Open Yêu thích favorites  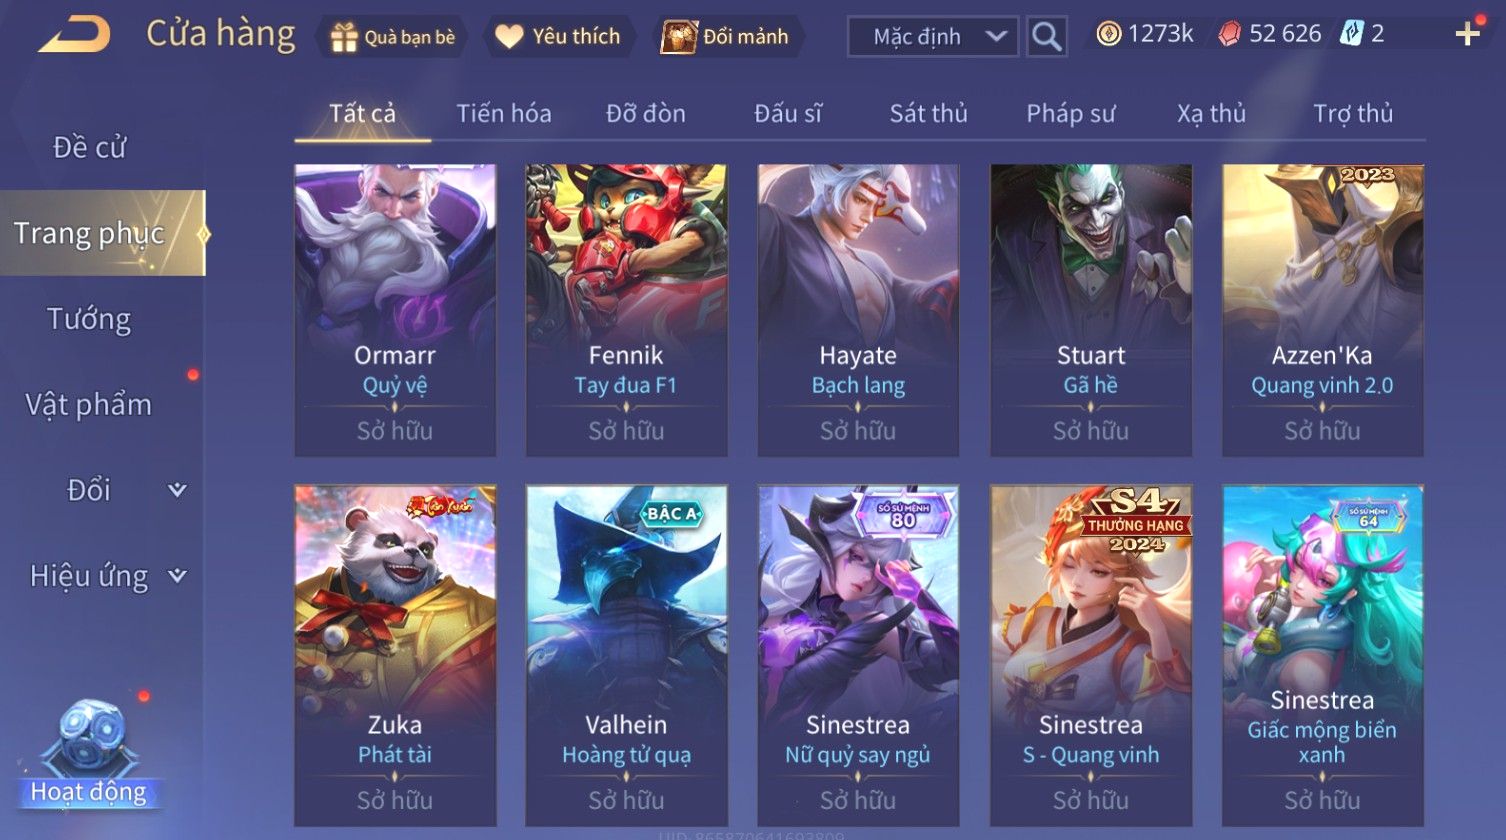[x=560, y=37]
